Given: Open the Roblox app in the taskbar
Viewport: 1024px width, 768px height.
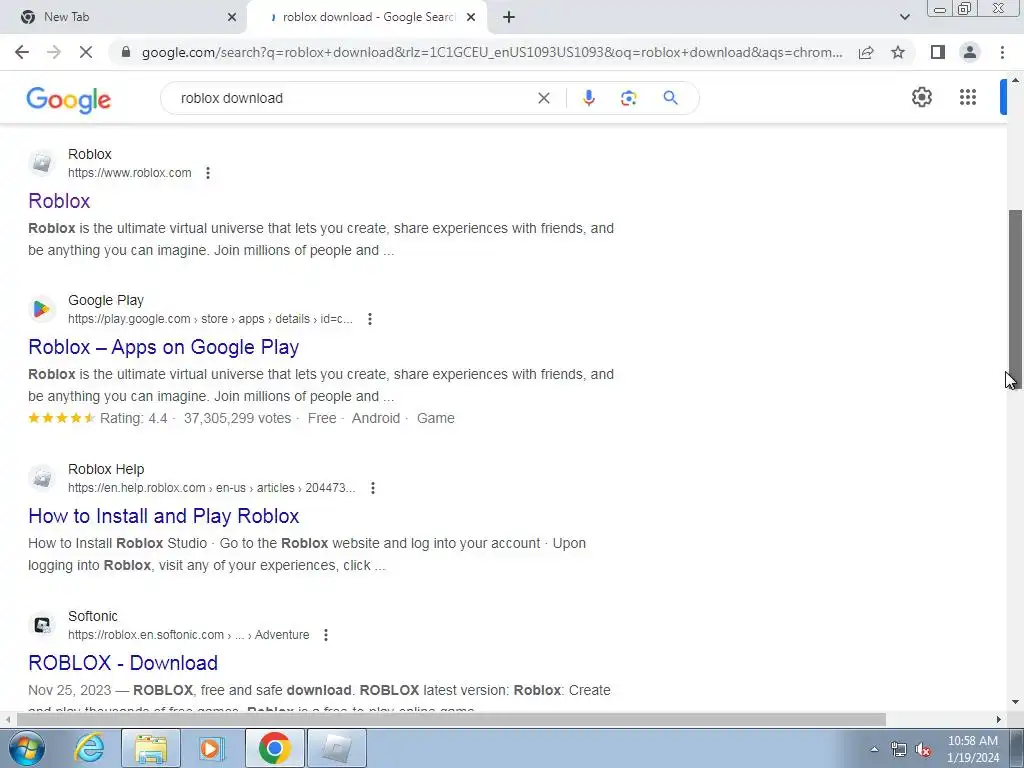Looking at the screenshot, I should pyautogui.click(x=336, y=748).
